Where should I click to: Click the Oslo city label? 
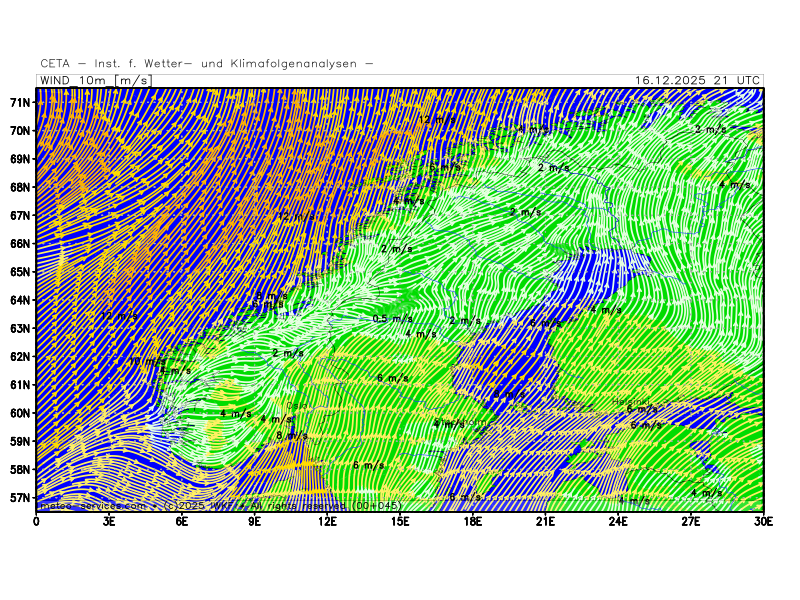pos(297,405)
